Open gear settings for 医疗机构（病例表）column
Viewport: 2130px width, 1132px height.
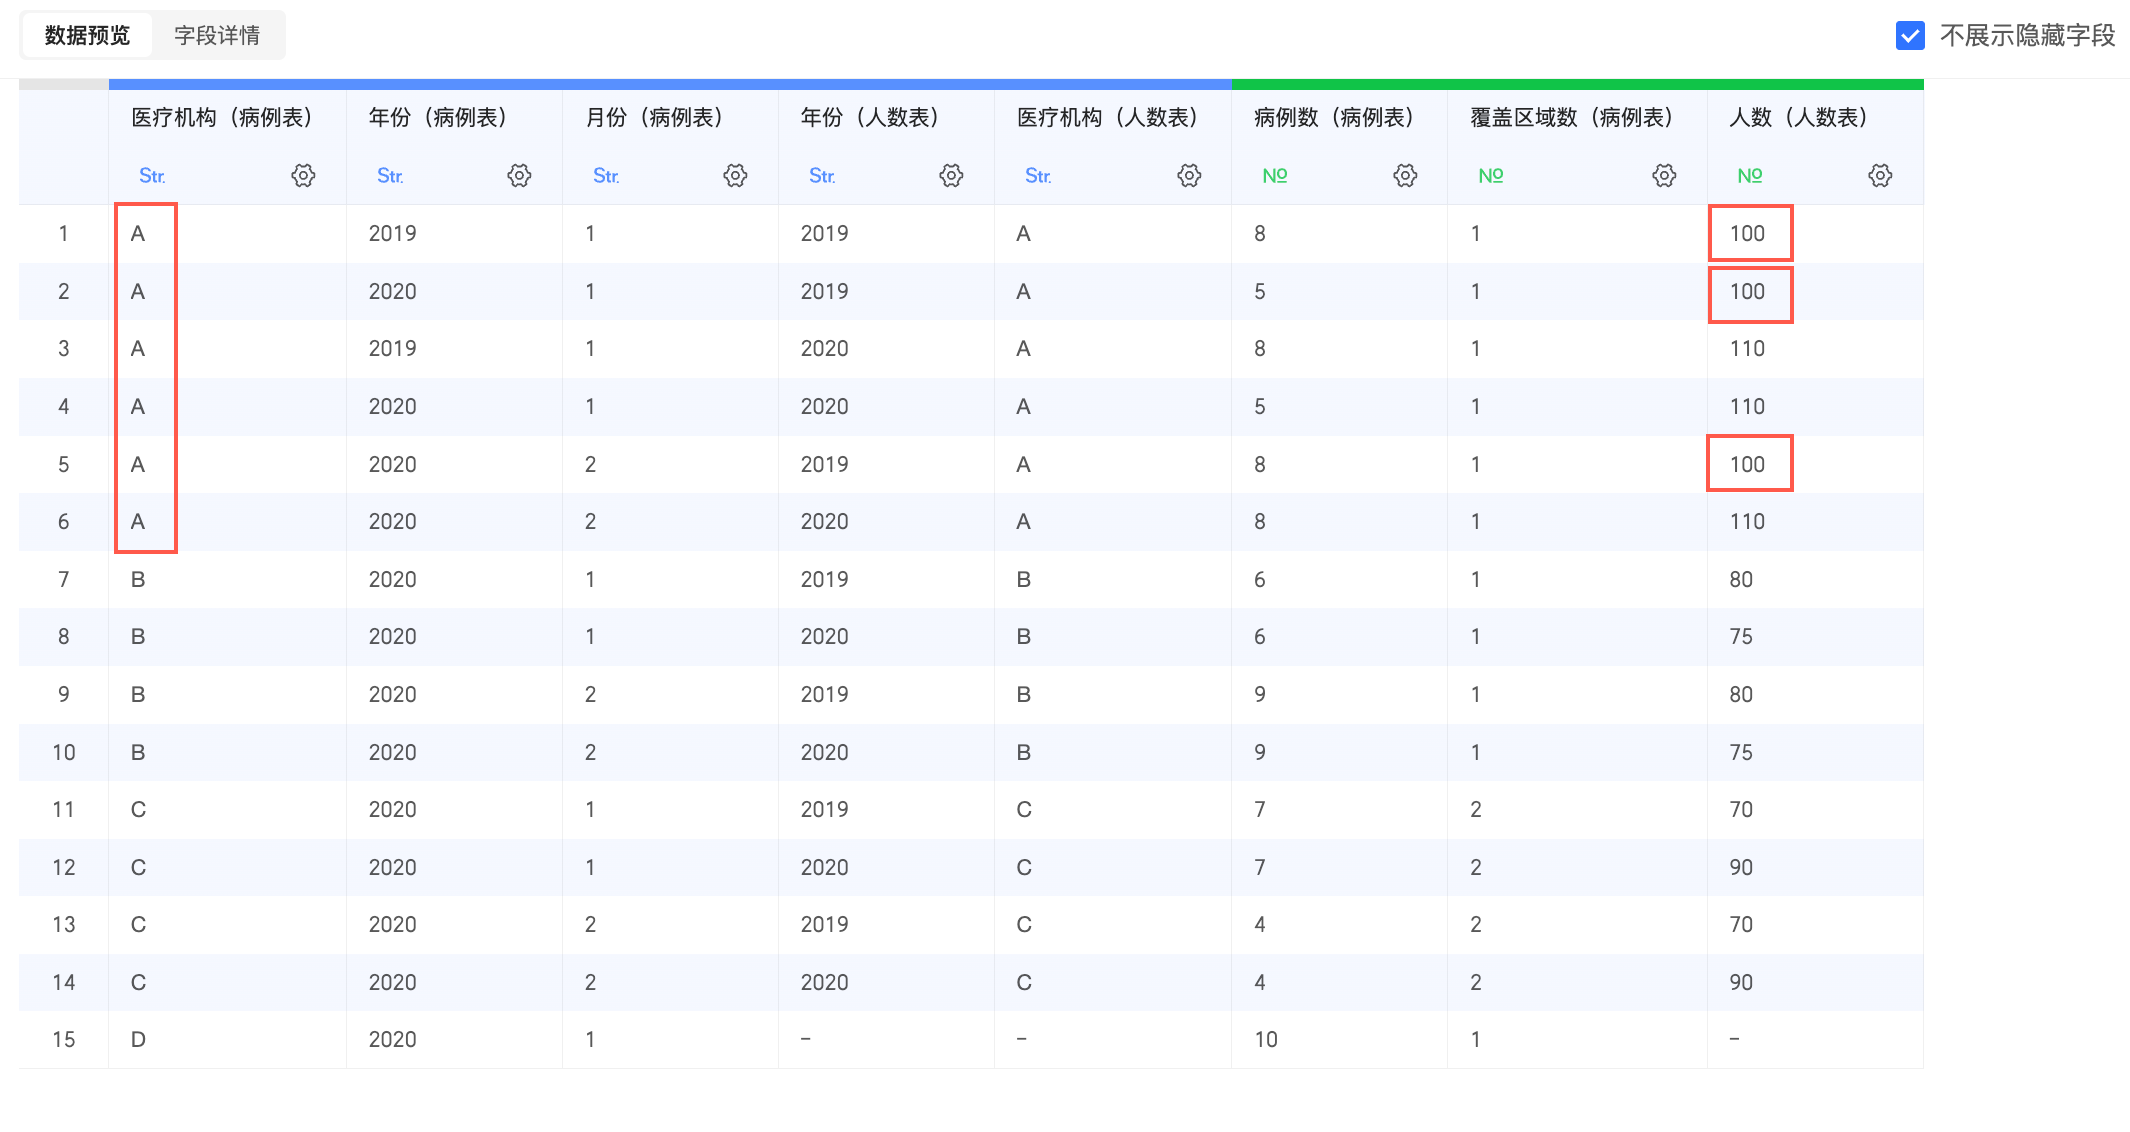click(303, 176)
